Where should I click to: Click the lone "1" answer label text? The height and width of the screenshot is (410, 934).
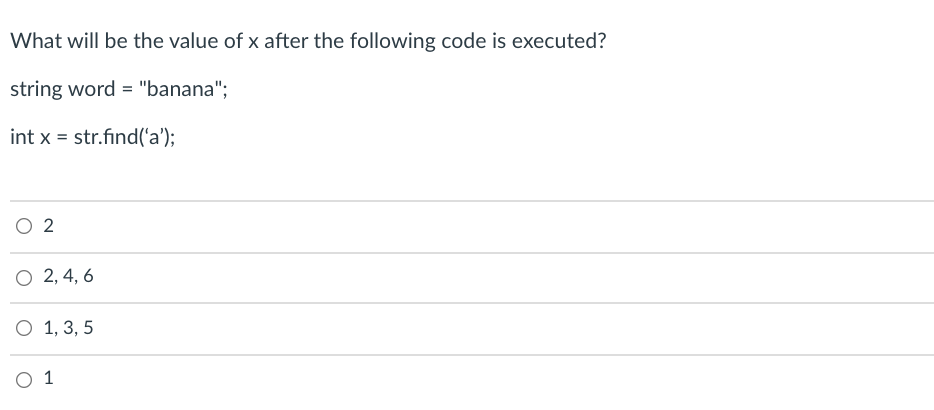[x=48, y=377]
